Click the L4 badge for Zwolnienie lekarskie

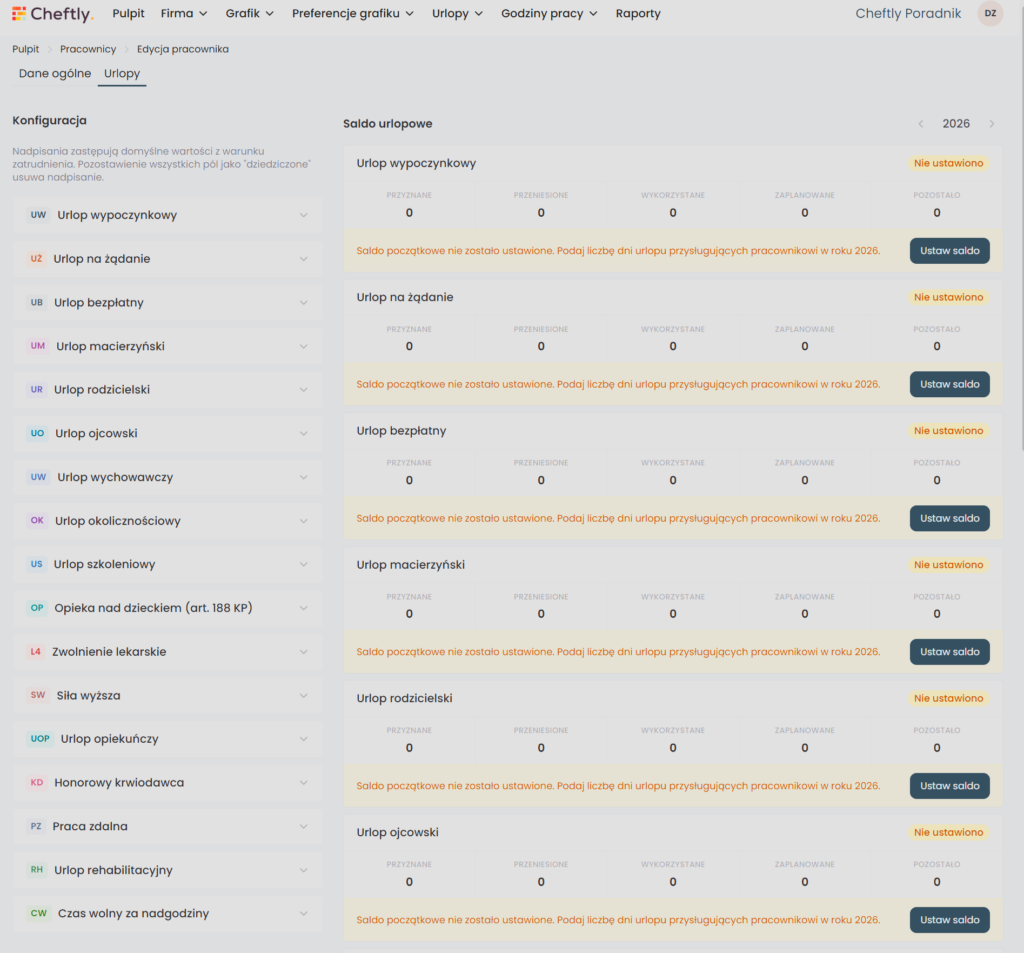click(36, 651)
